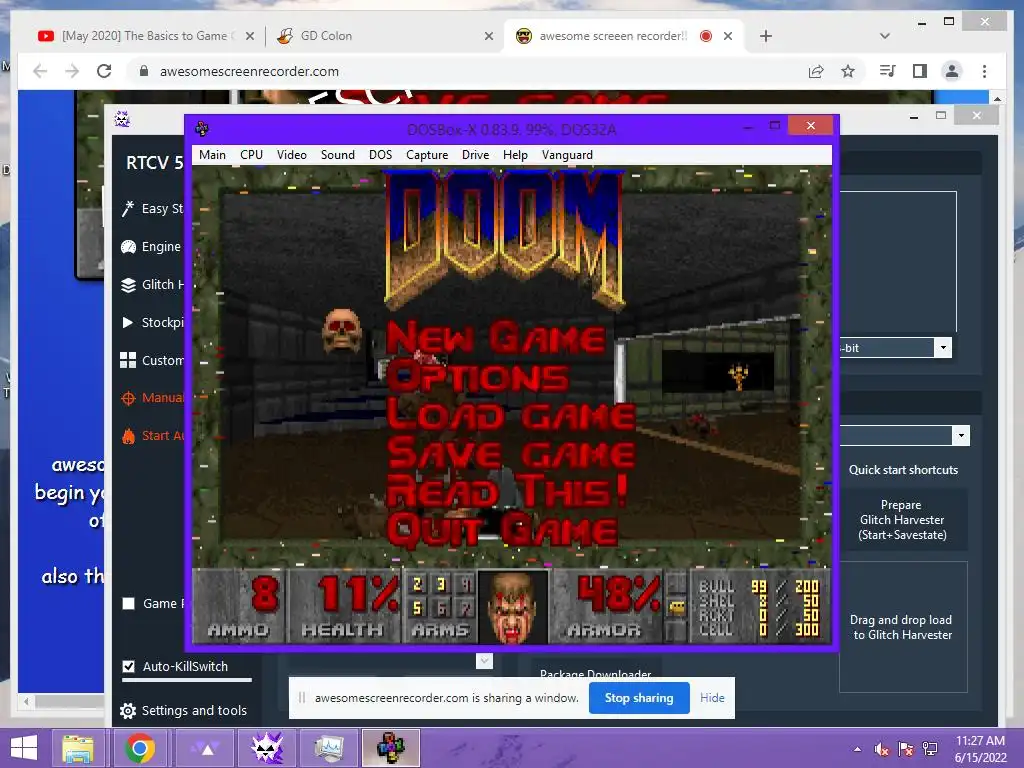The image size is (1024, 768).
Task: Open a new Chrome tab
Action: (x=766, y=36)
